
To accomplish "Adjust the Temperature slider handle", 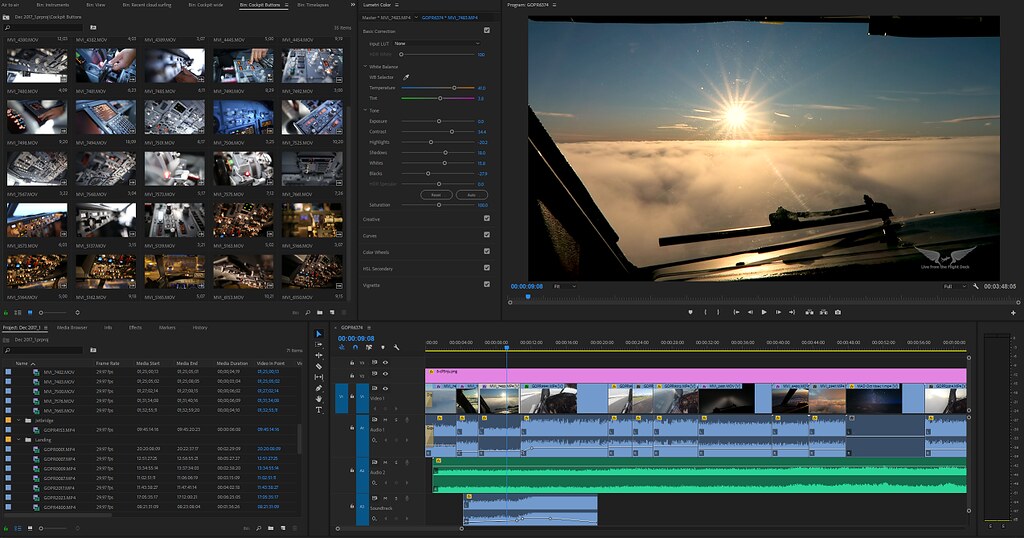I will 454,87.
